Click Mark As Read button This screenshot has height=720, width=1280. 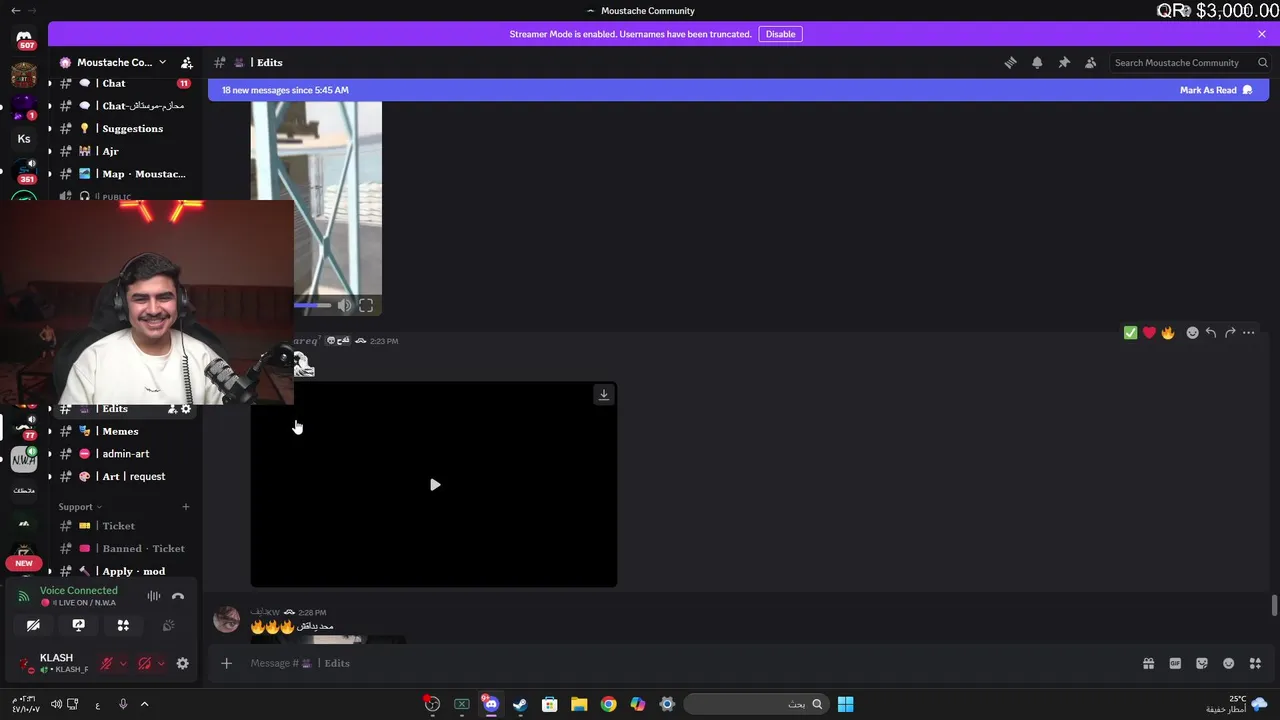[x=1216, y=90]
